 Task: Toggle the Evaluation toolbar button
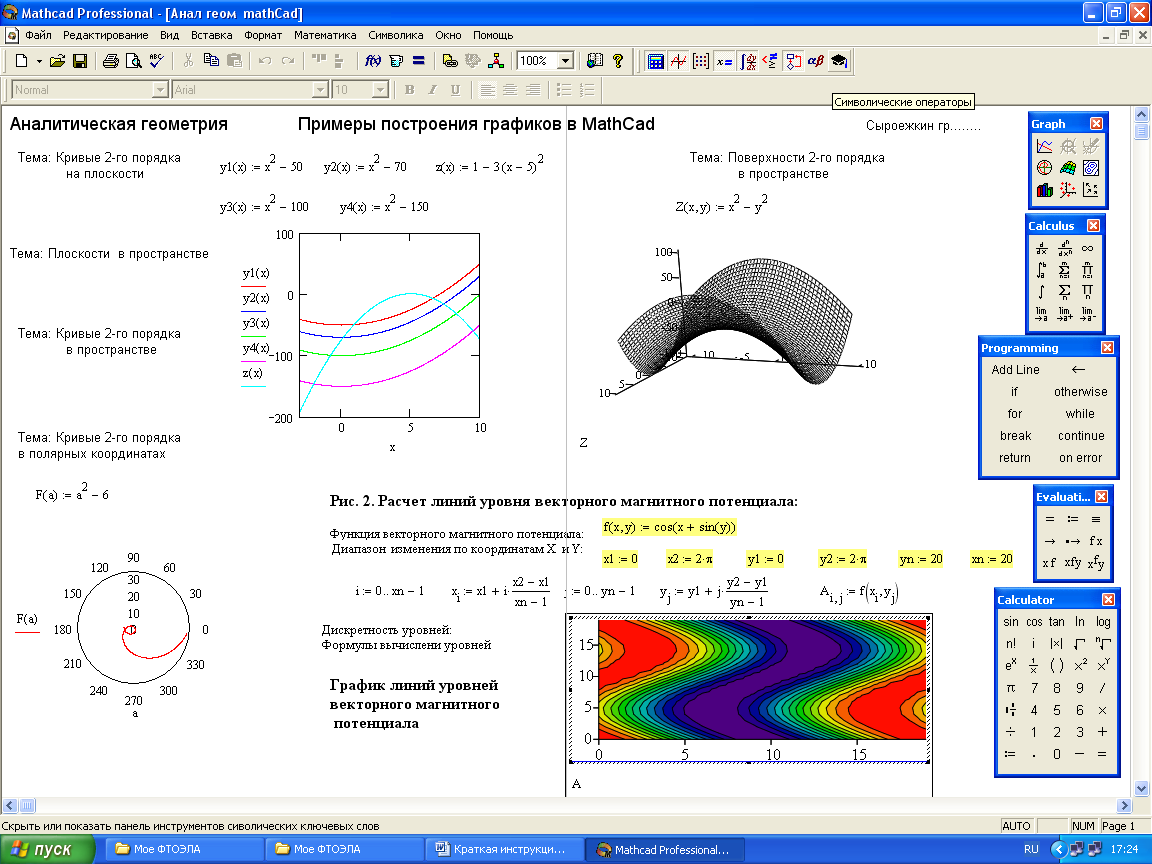click(x=724, y=61)
